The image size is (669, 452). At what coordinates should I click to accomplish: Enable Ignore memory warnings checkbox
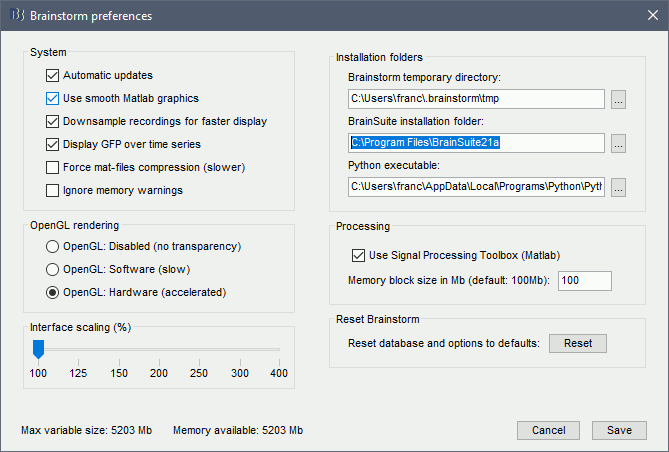coord(53,190)
